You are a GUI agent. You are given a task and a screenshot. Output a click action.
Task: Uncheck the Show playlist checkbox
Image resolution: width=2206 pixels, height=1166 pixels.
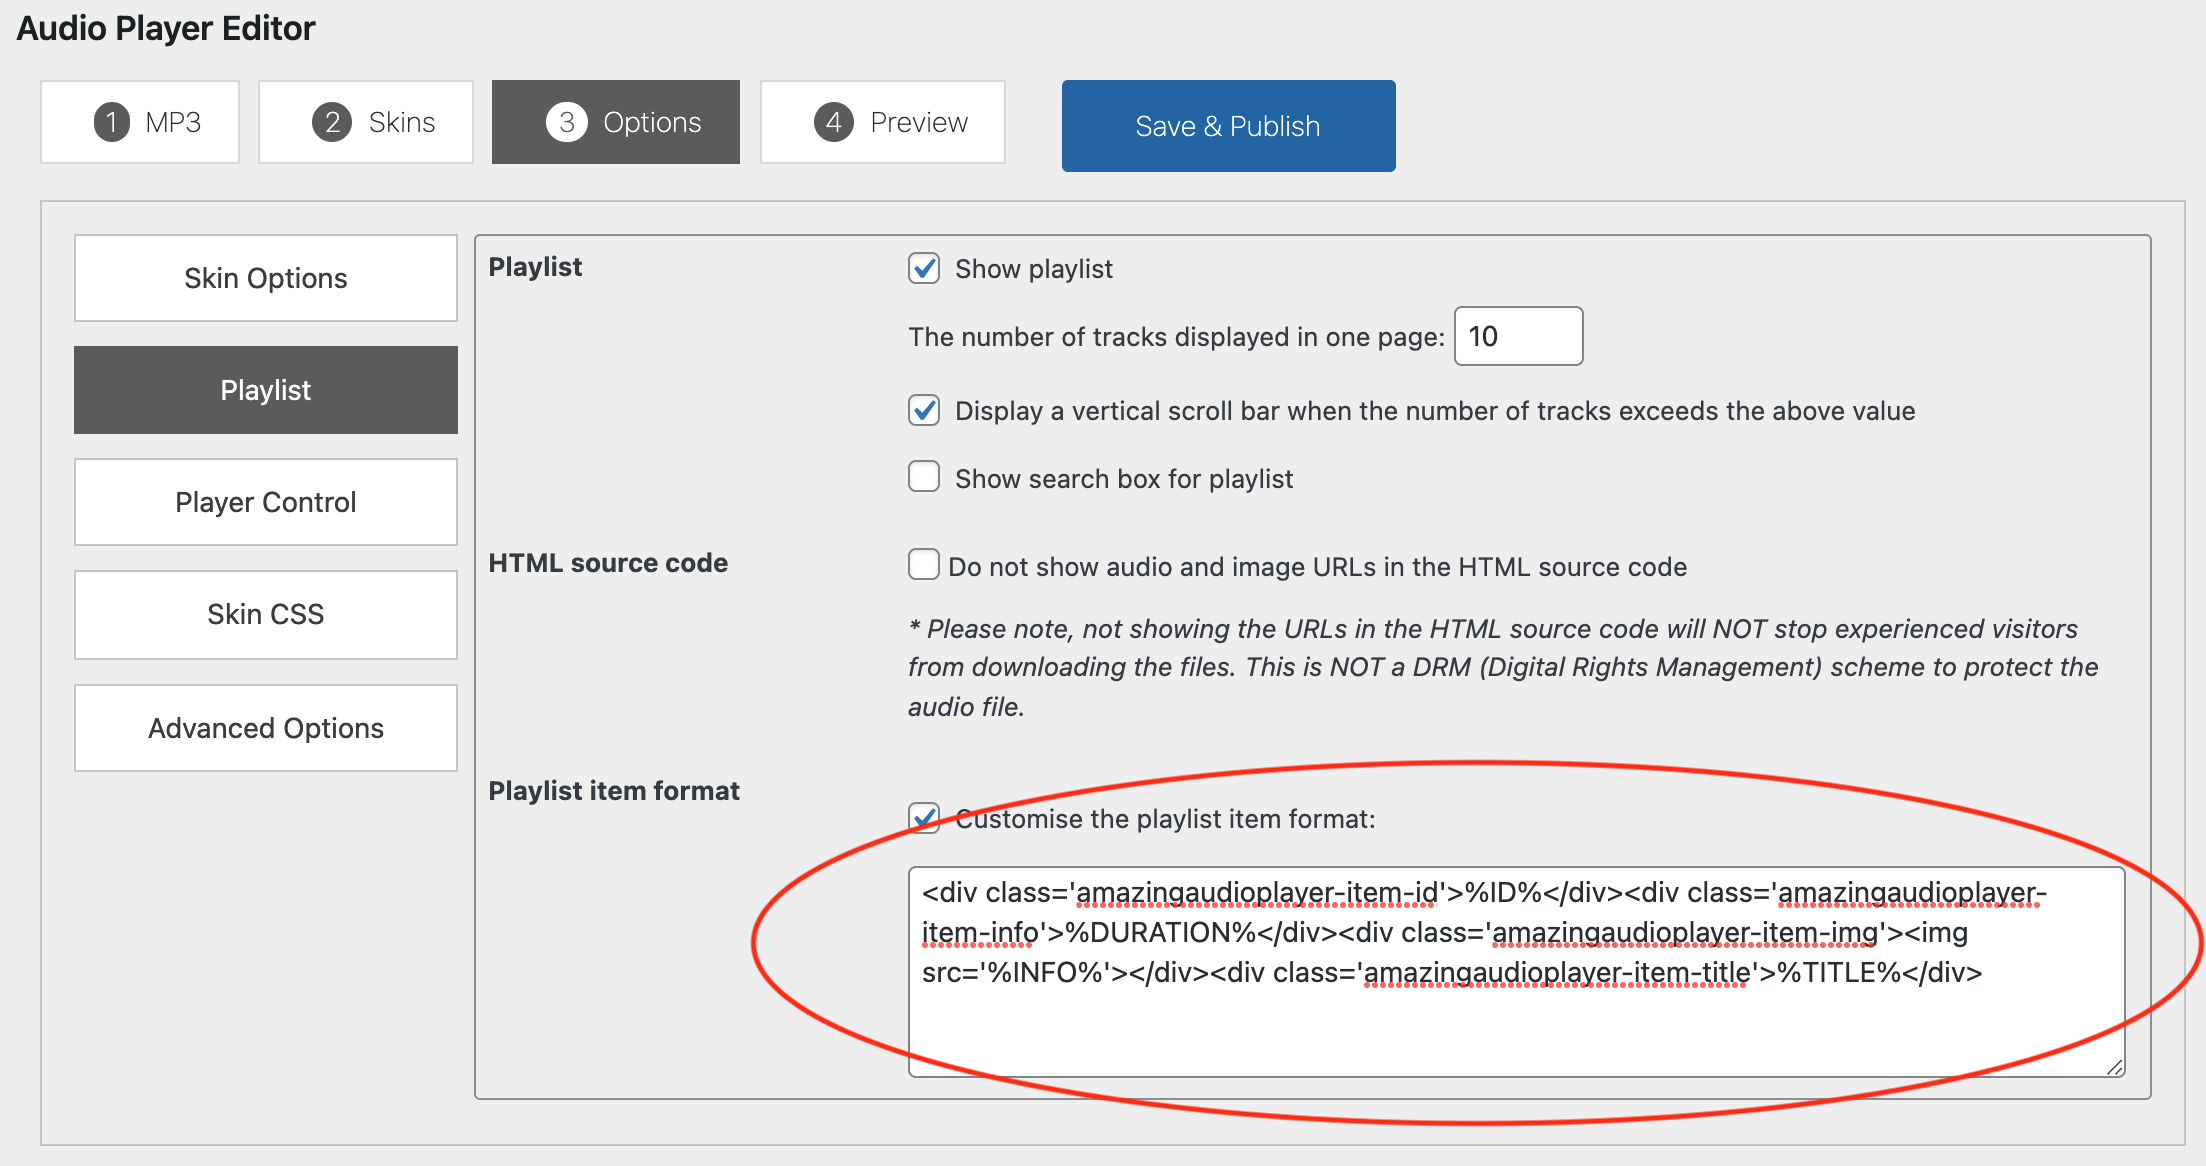pos(924,268)
